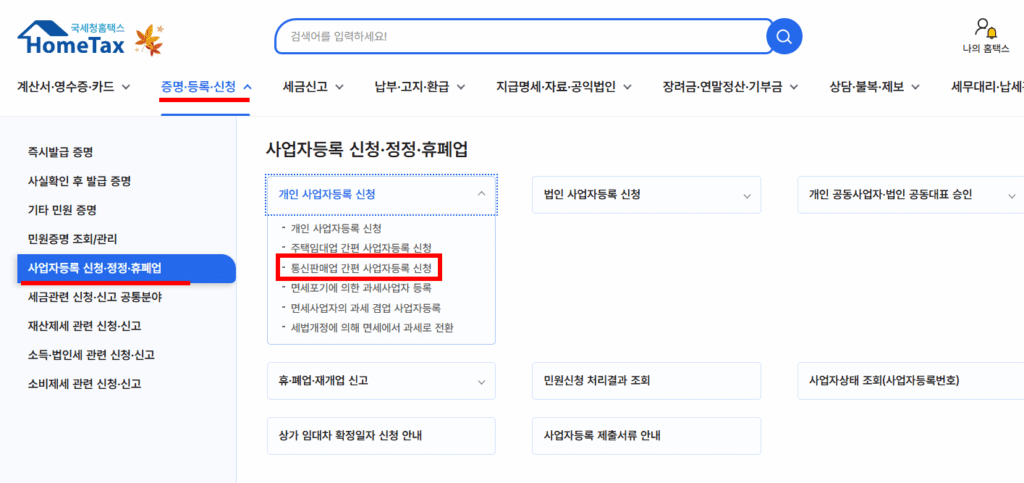Select 소비제세 관련 신청·신고
This screenshot has width=1024, height=483.
[84, 384]
